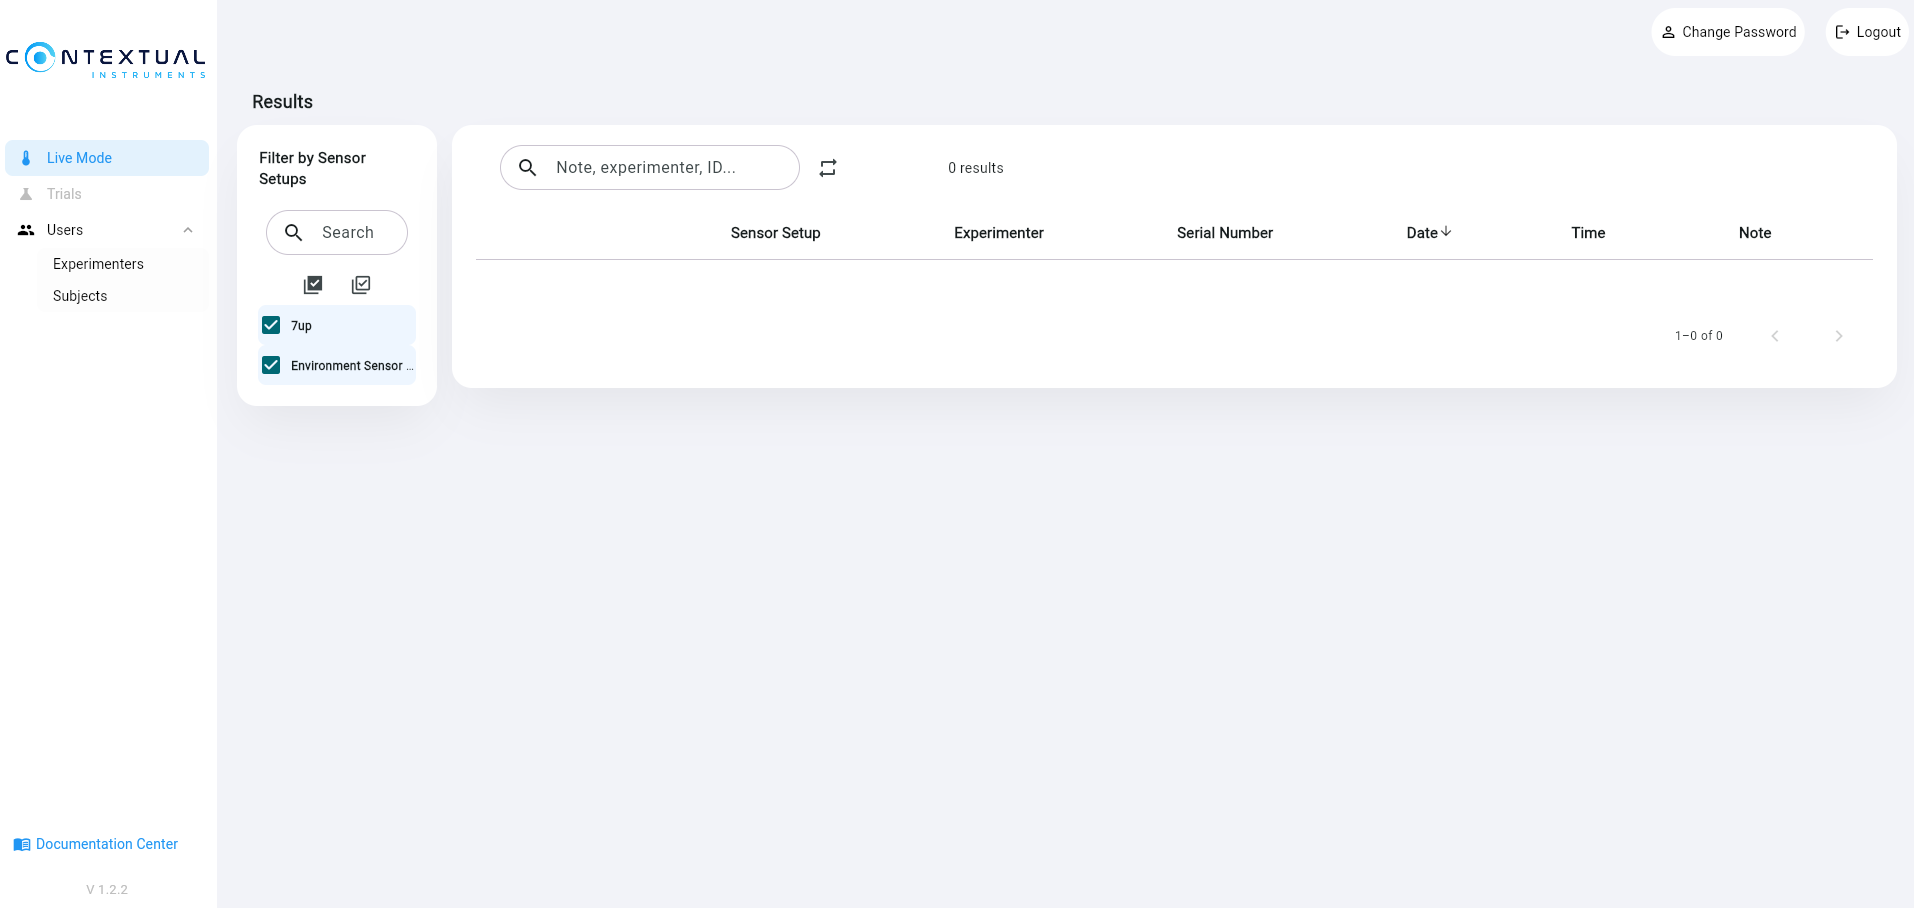Open the Experimenters page
Screen dimensions: 1914x908
coord(98,264)
